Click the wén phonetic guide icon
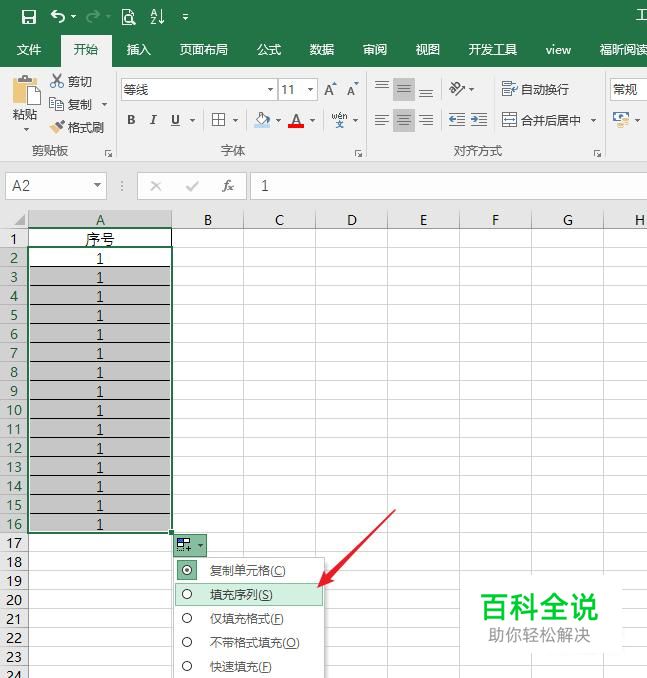This screenshot has height=678, width=647. click(x=340, y=119)
